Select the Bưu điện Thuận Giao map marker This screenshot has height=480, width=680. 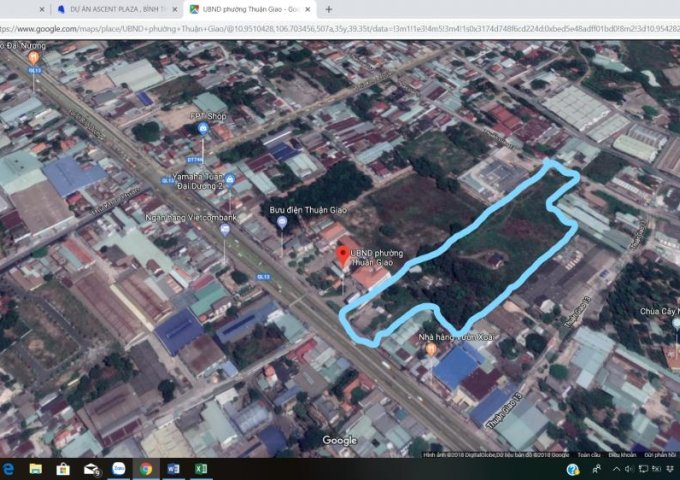click(282, 222)
